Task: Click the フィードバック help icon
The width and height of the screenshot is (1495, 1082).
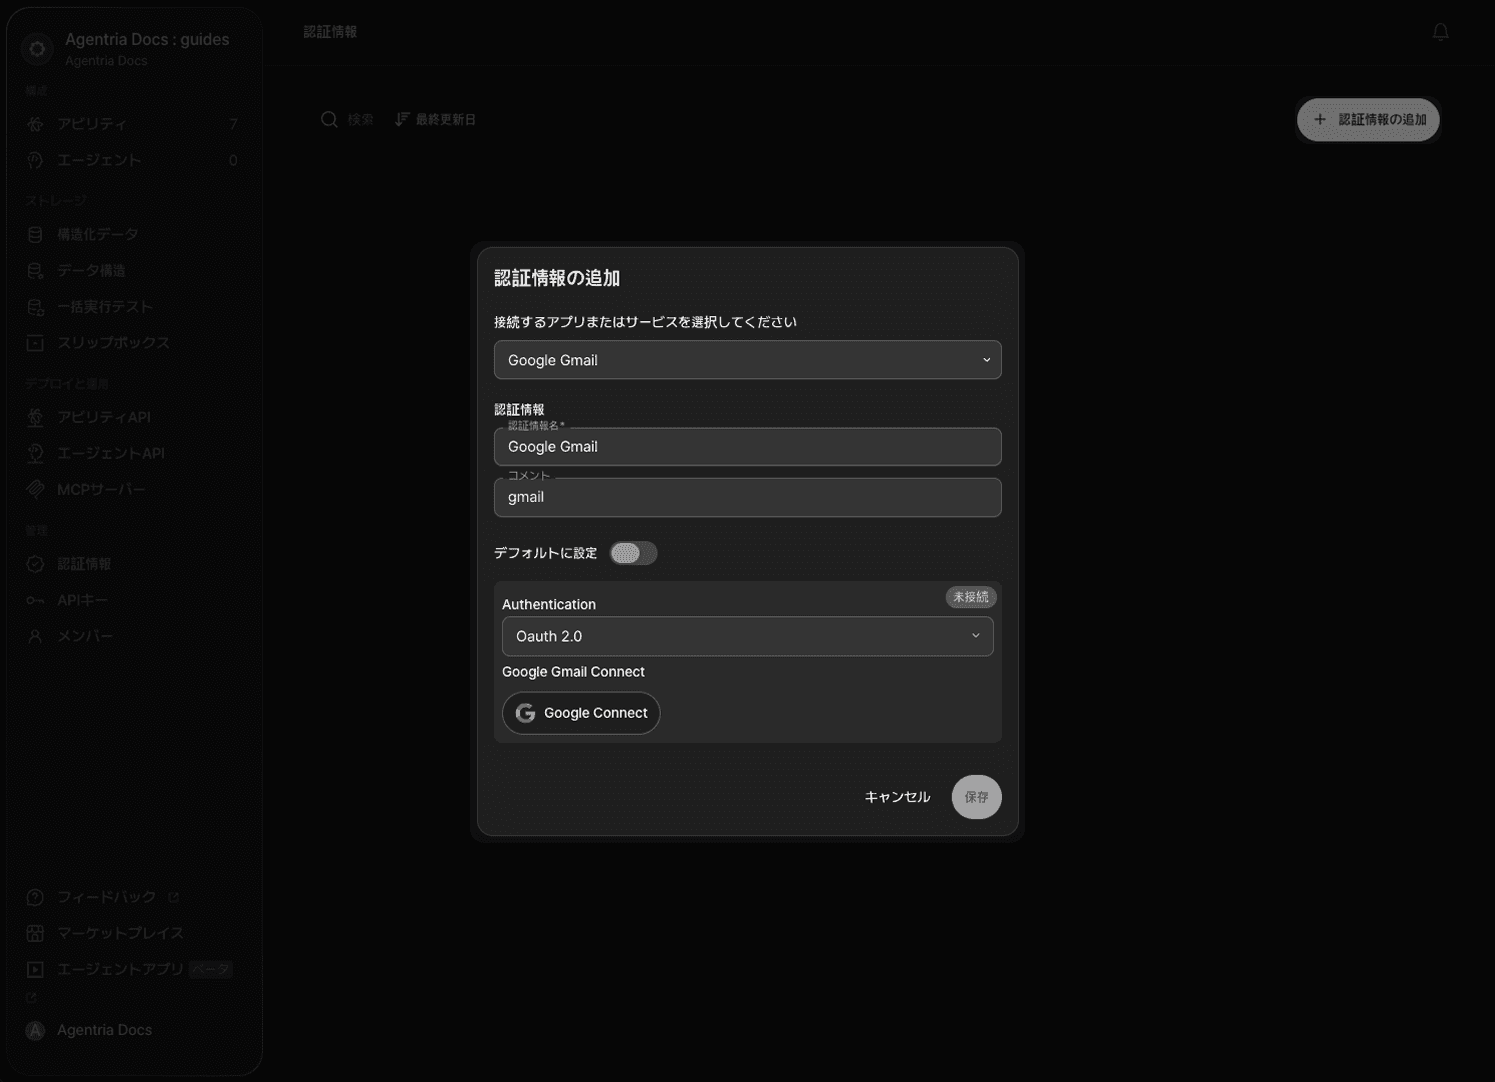Action: tap(35, 897)
